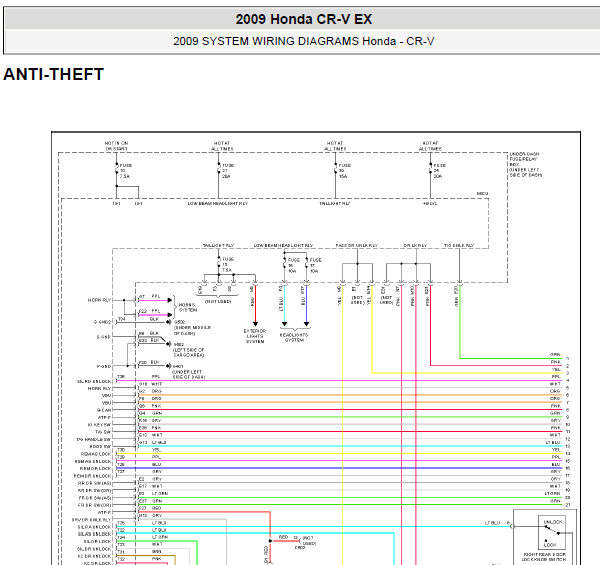The image size is (600, 565).
Task: Click the '2009 SYSTEM WIRING DIAGRAMS Honda - CR-V' subtitle
Action: point(303,41)
